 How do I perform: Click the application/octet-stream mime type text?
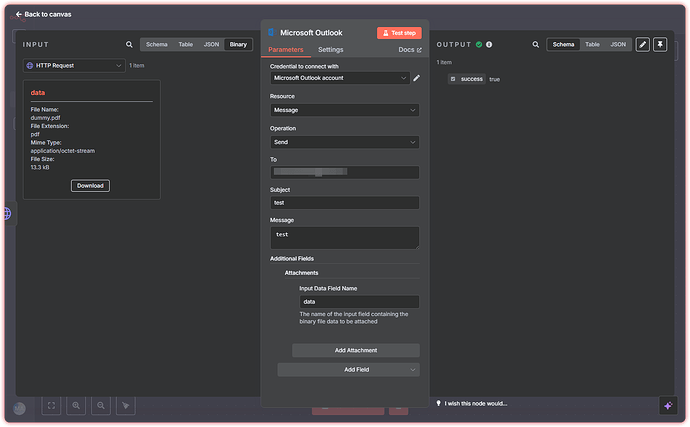pos(62,151)
